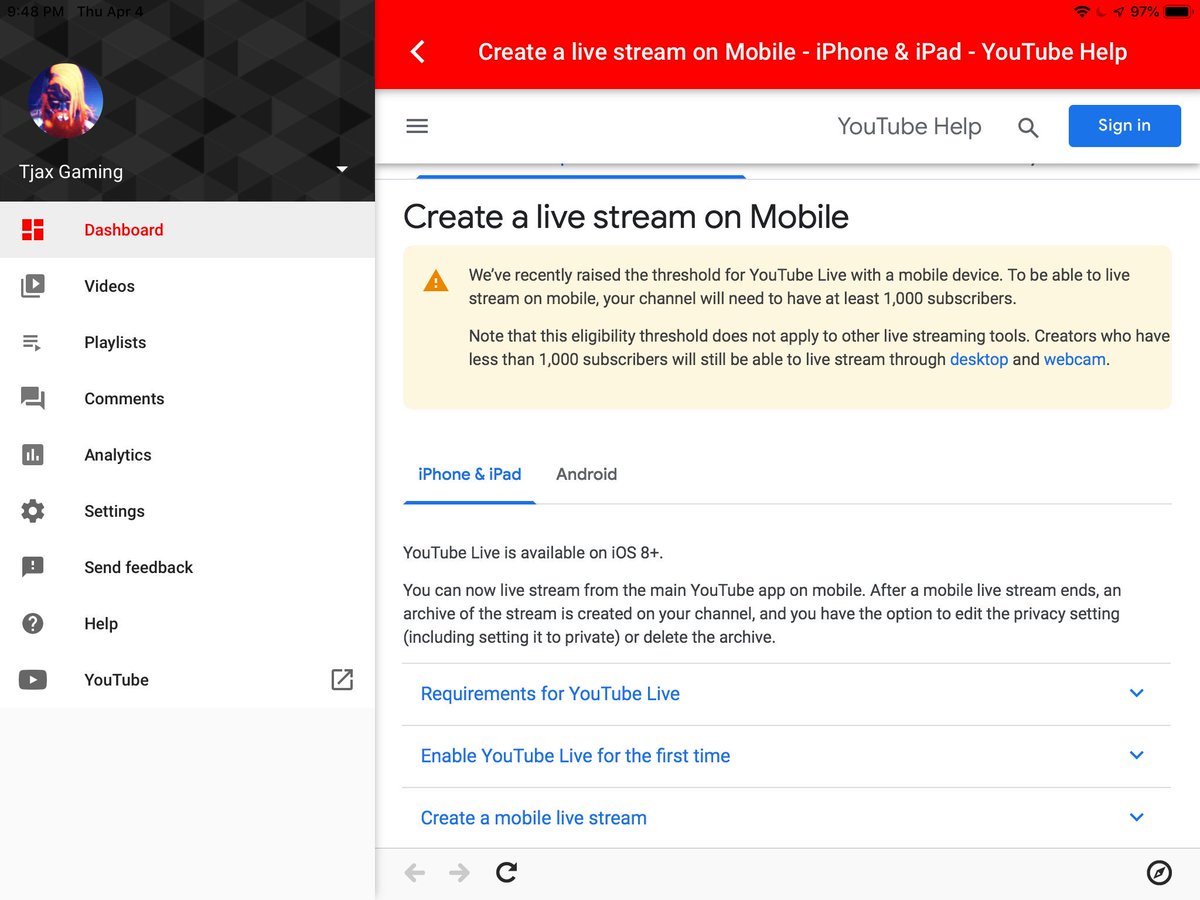Screen dimensions: 1200x900
Task: Click the Playlists icon in sidebar
Action: (33, 342)
